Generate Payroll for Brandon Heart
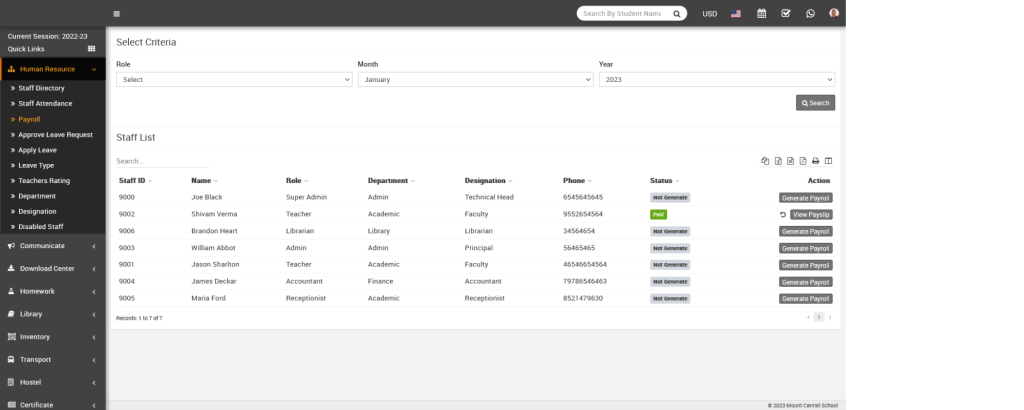The width and height of the screenshot is (1024, 410). 805,231
